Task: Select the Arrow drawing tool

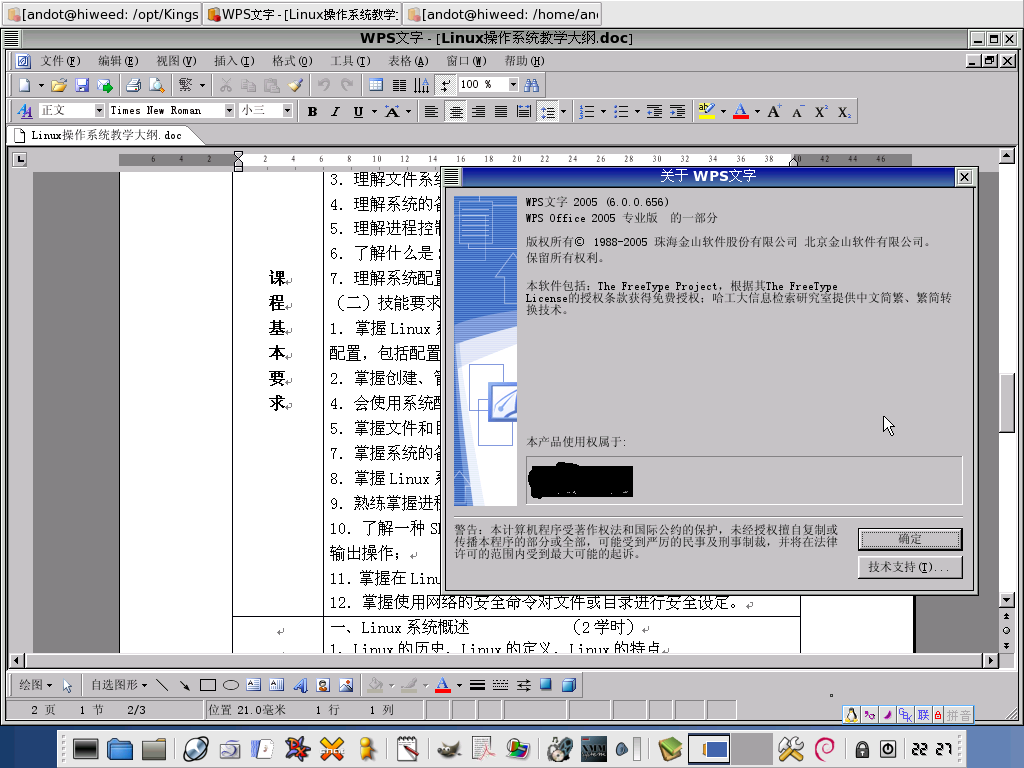Action: coord(185,685)
